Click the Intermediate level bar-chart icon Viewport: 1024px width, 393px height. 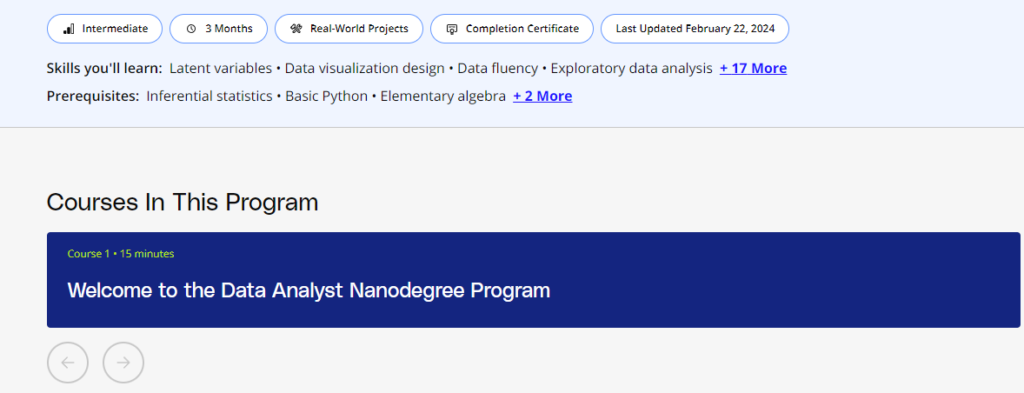pos(69,29)
